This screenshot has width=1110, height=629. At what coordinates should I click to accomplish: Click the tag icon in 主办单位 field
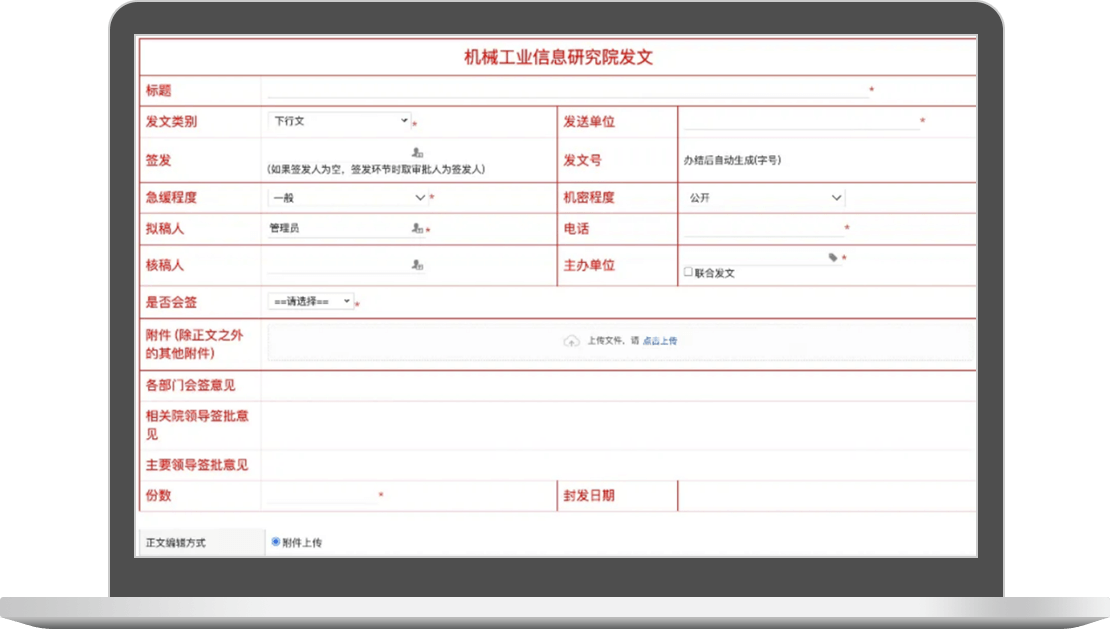(833, 258)
